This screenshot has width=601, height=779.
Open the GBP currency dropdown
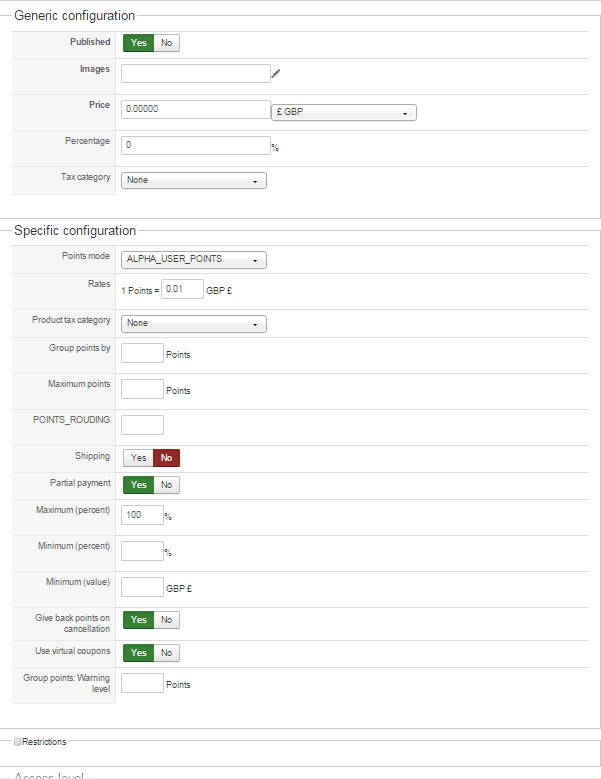tap(344, 112)
